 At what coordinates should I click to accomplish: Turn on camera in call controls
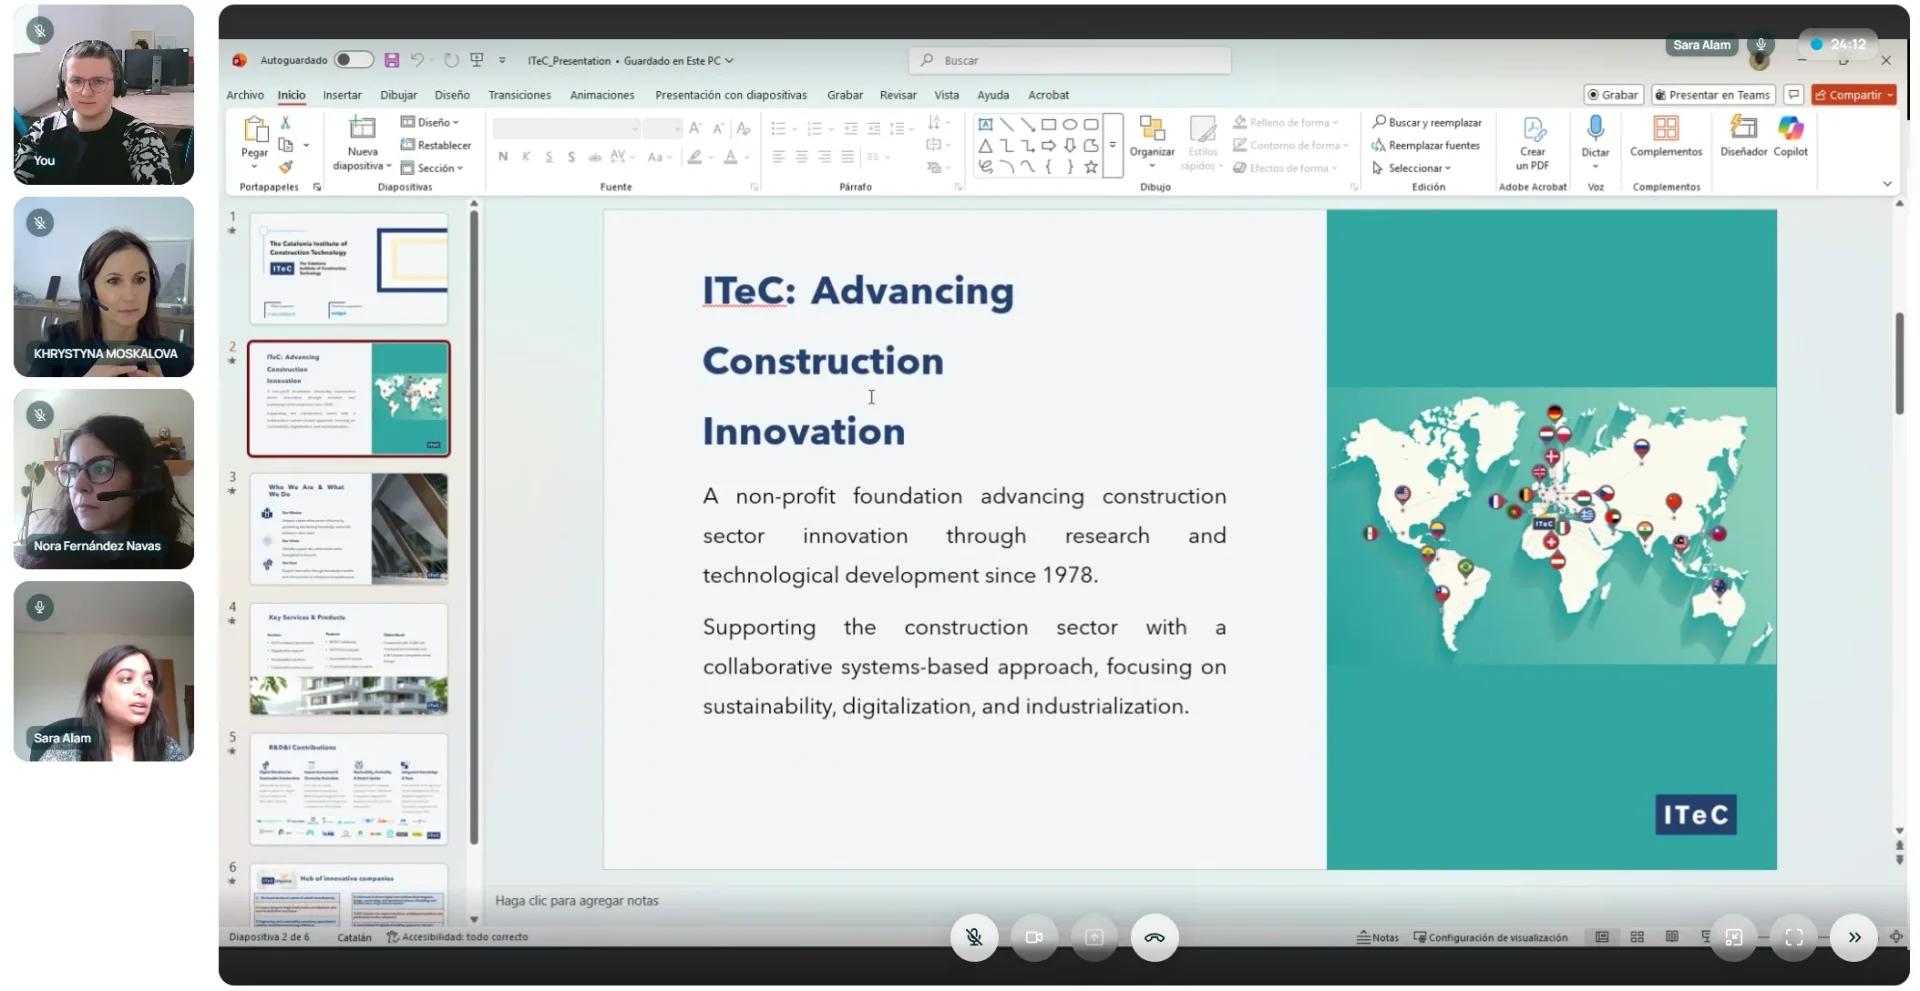click(x=1034, y=938)
